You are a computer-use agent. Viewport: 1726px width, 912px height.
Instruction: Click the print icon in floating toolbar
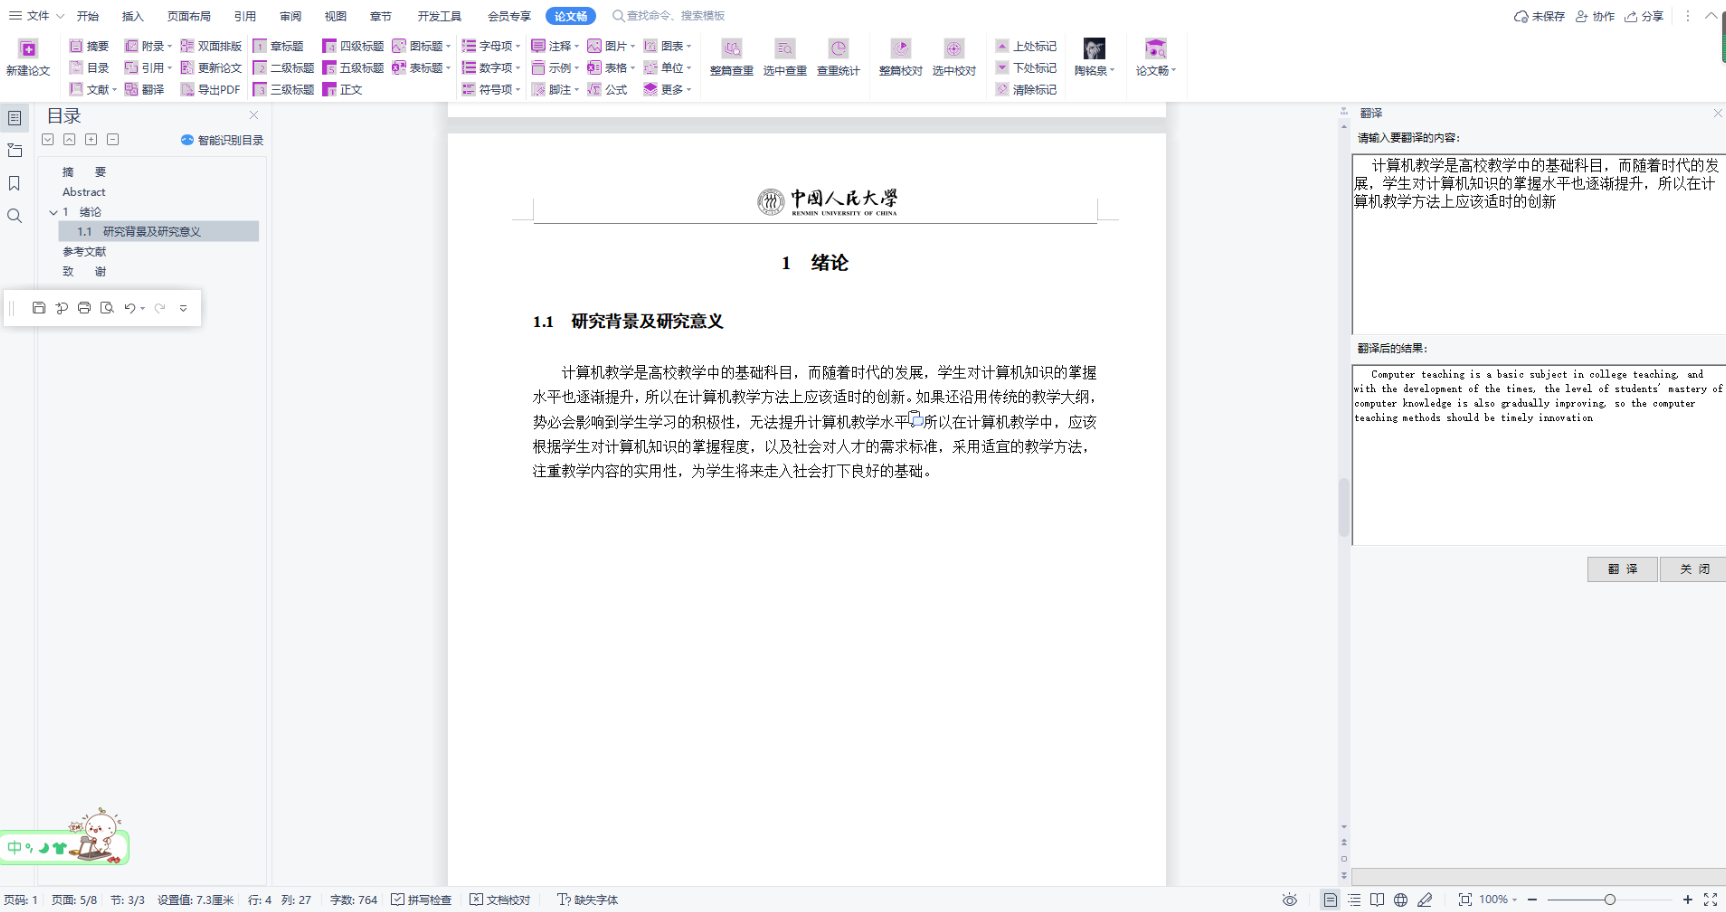click(x=84, y=308)
